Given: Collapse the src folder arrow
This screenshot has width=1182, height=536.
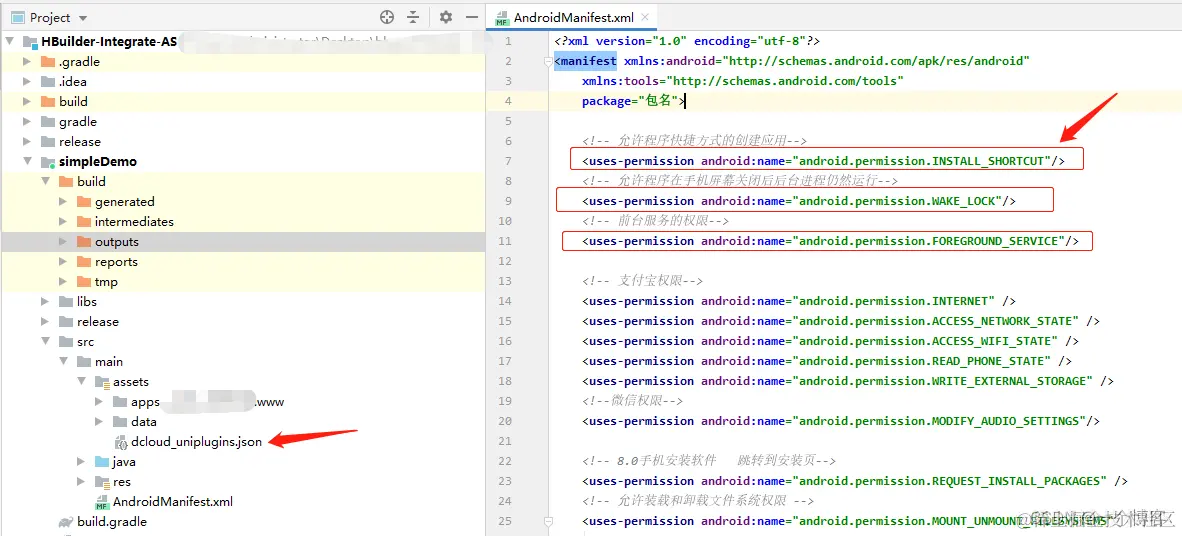Looking at the screenshot, I should click(x=46, y=342).
